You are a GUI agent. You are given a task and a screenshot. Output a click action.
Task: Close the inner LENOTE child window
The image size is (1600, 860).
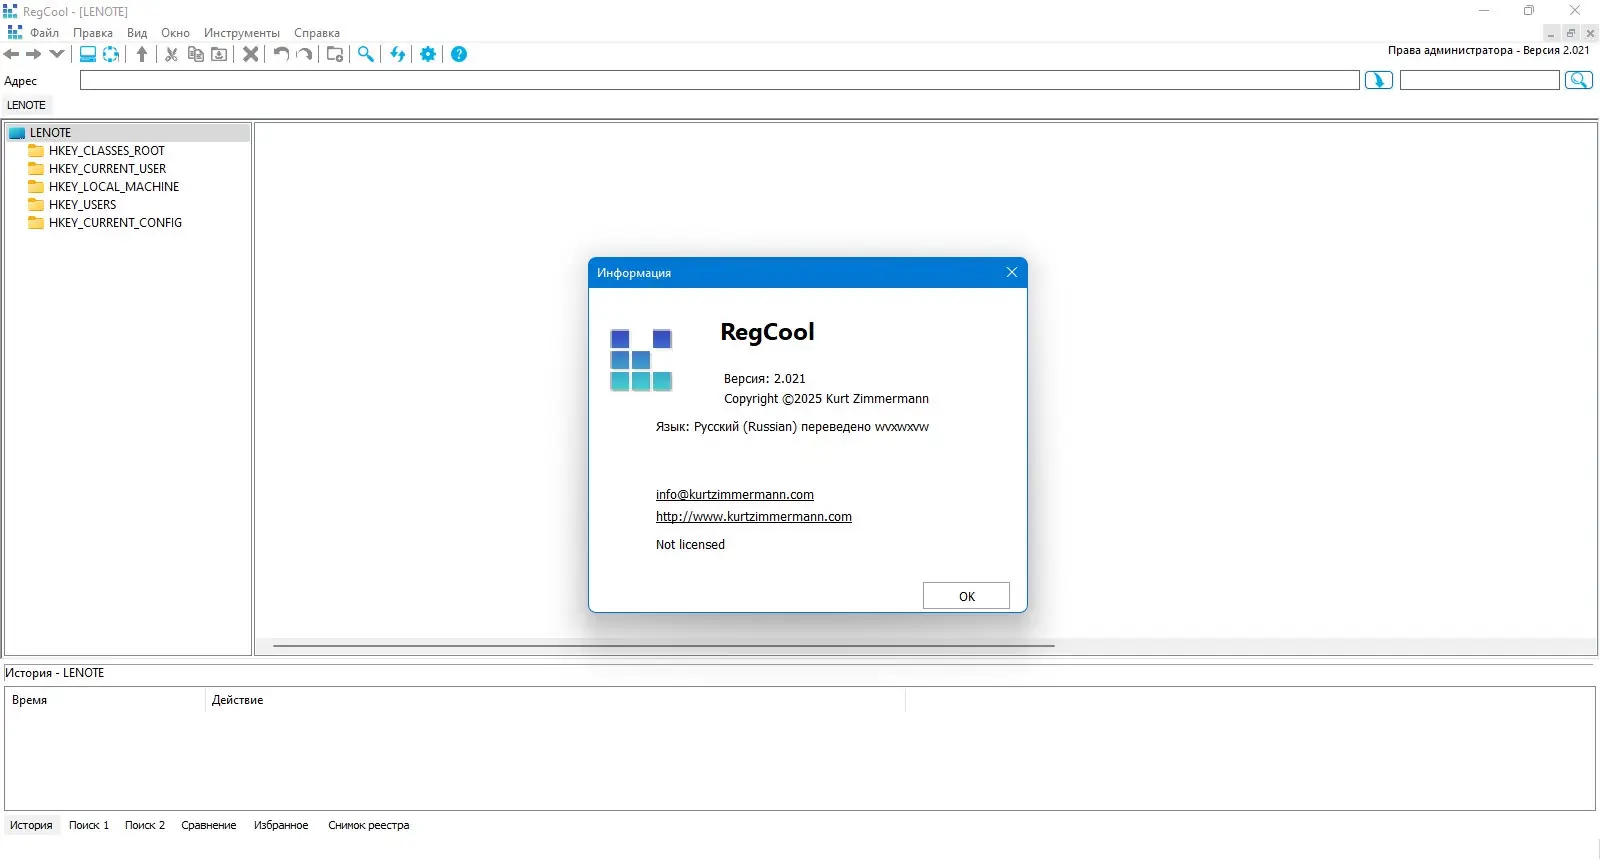pos(1590,33)
